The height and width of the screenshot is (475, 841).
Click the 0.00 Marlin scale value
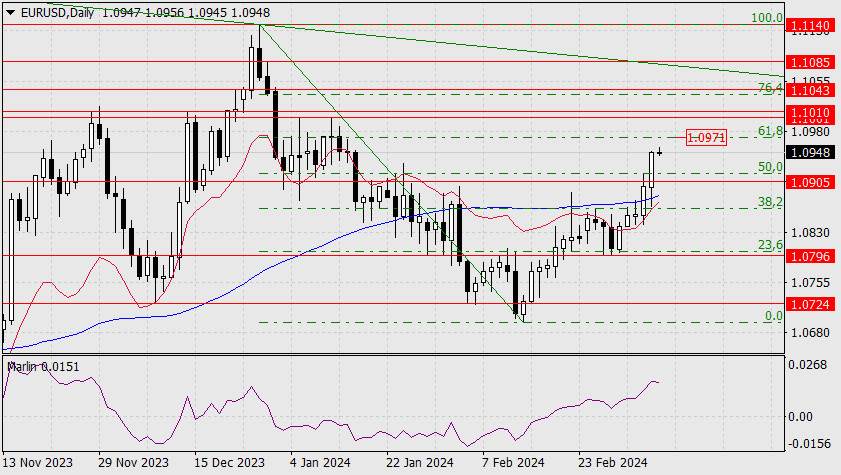tap(800, 417)
